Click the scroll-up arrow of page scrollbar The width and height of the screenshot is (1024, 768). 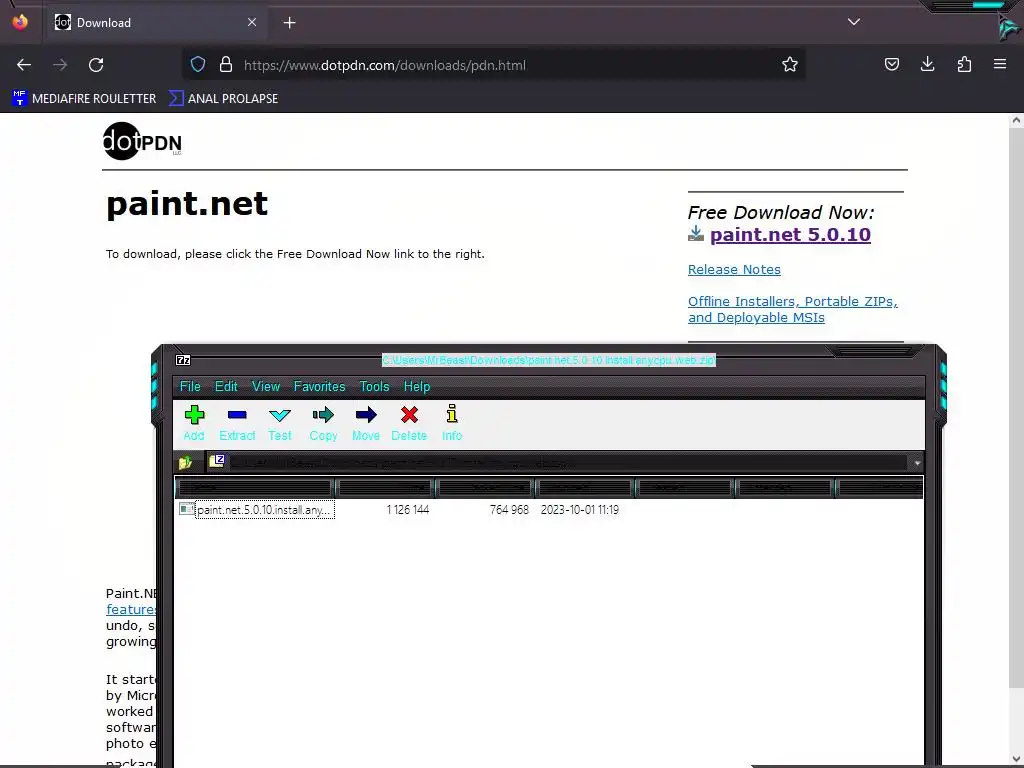[1016, 120]
